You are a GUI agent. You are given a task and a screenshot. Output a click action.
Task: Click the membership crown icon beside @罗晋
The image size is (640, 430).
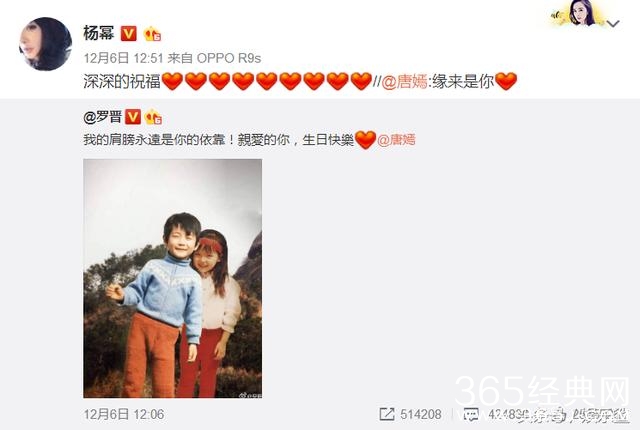point(153,117)
